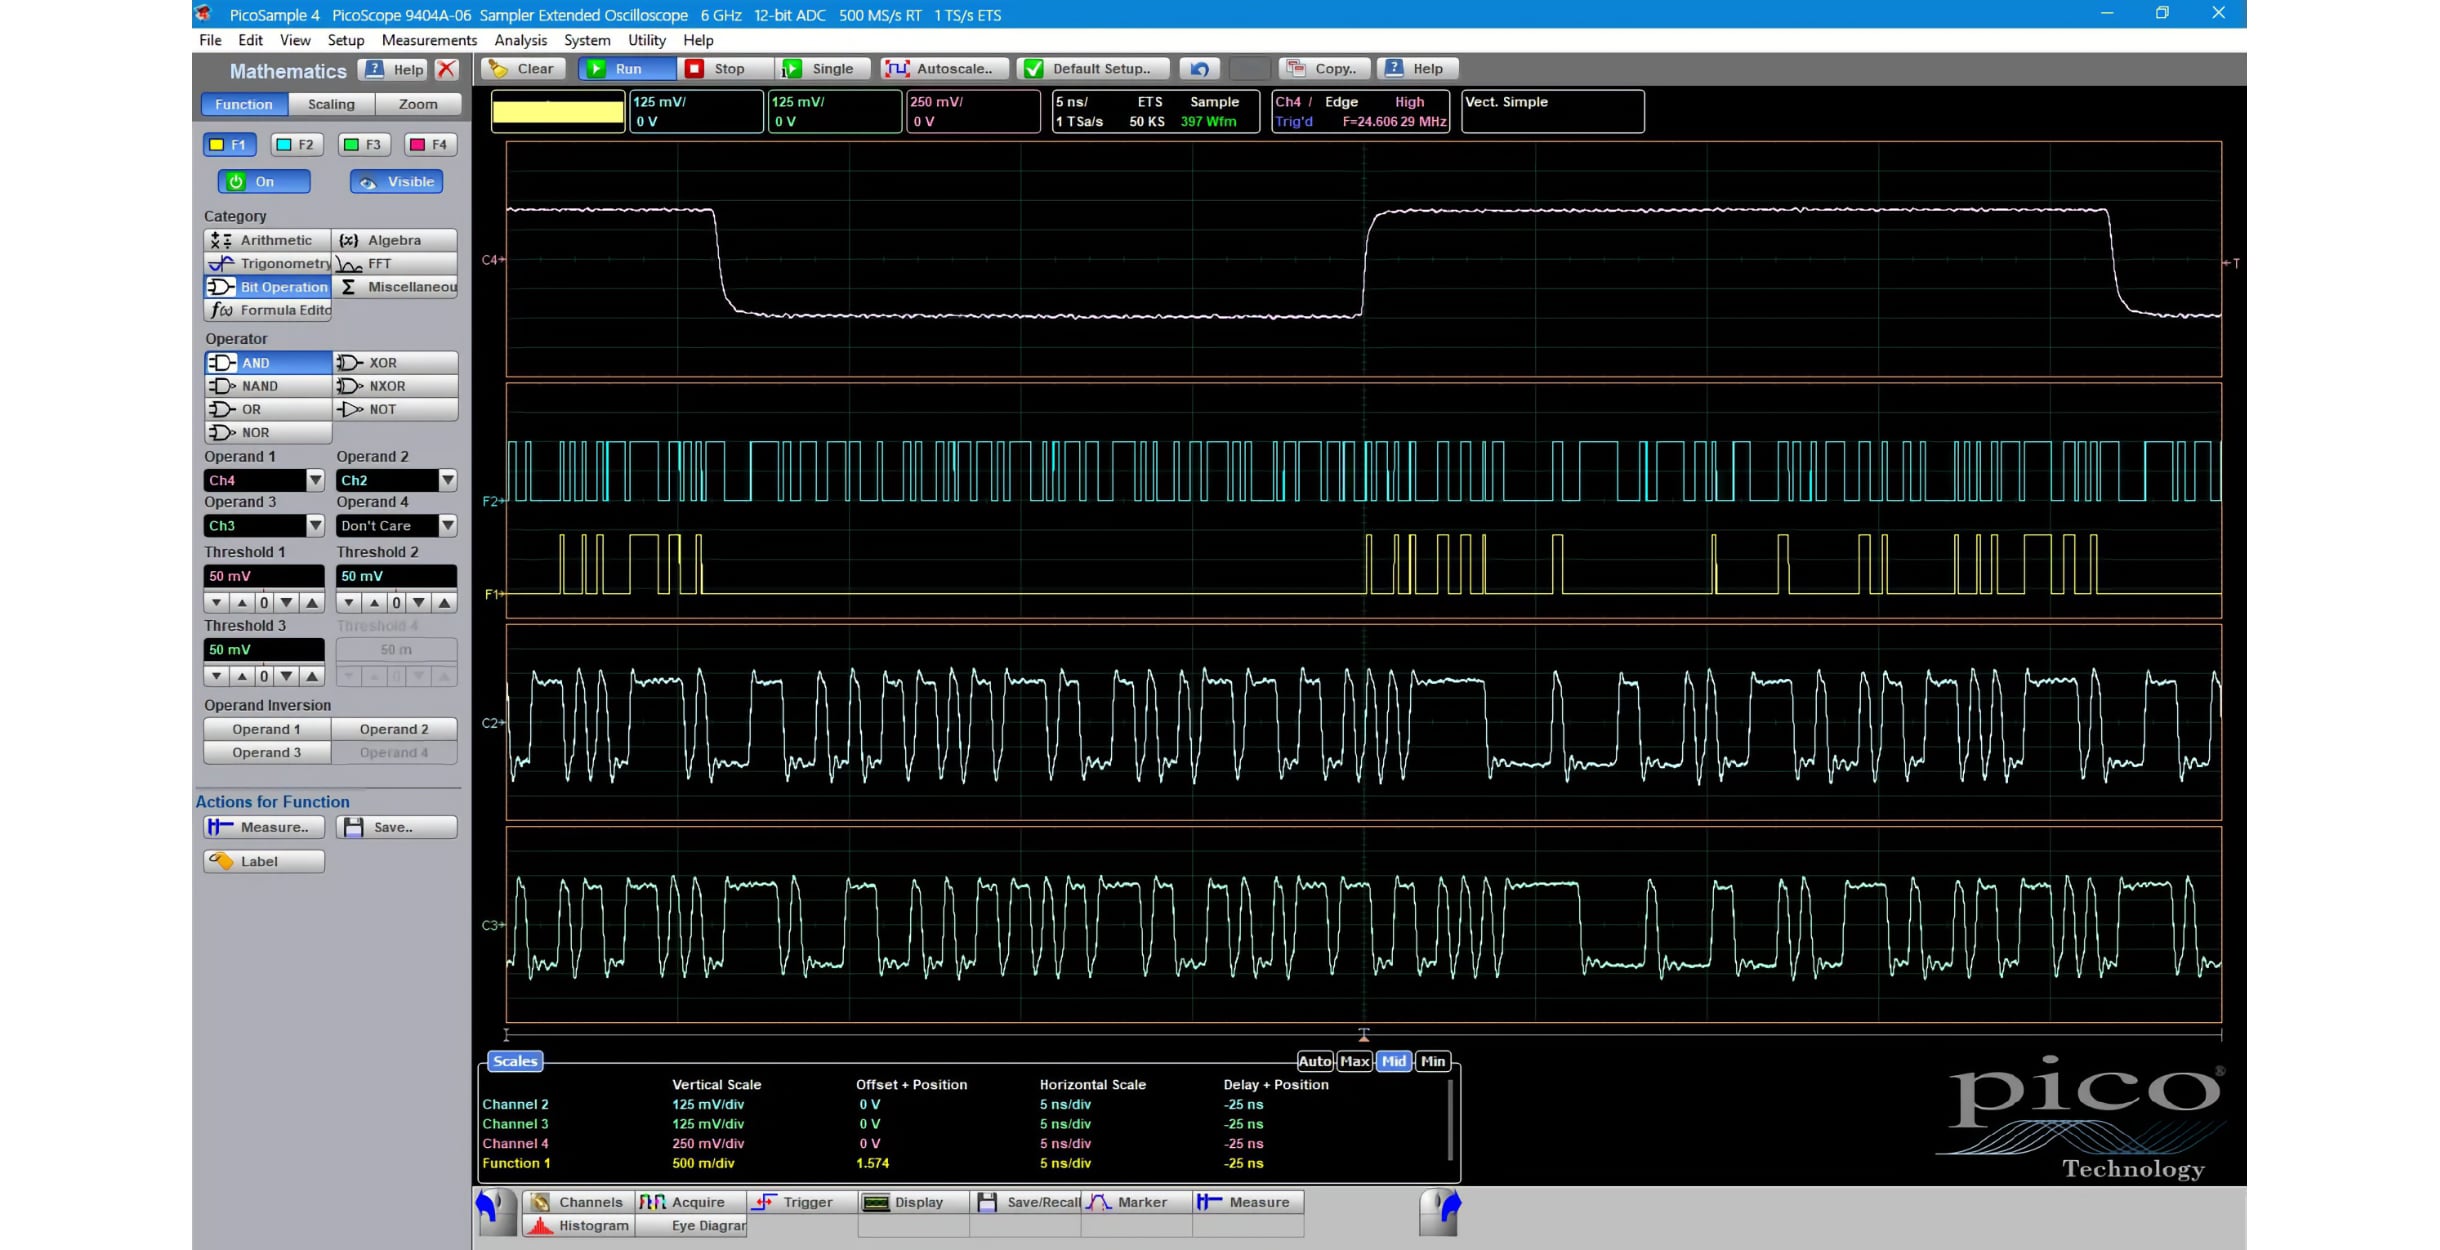Image resolution: width=2440 pixels, height=1250 pixels.
Task: Click the Clear toolbar button
Action: pos(523,69)
